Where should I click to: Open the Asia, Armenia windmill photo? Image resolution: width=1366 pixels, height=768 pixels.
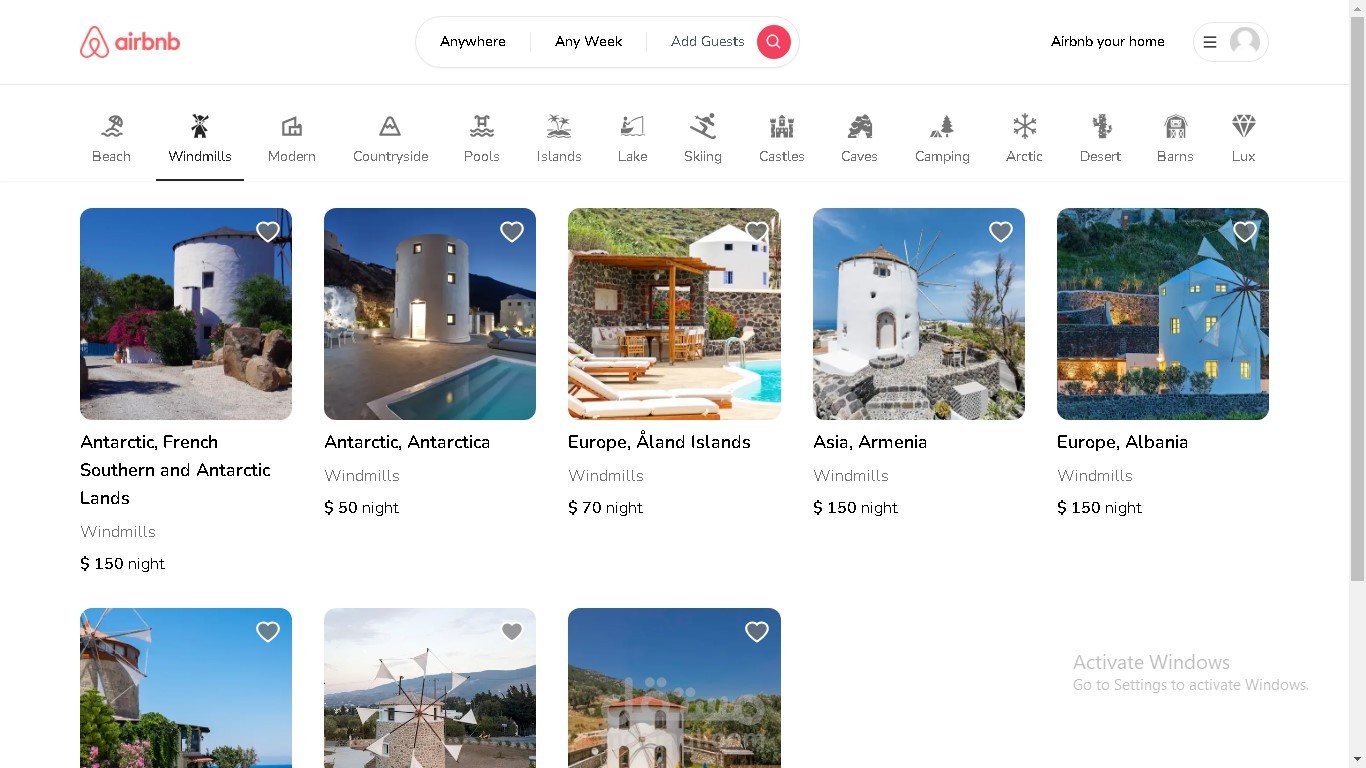pos(919,314)
